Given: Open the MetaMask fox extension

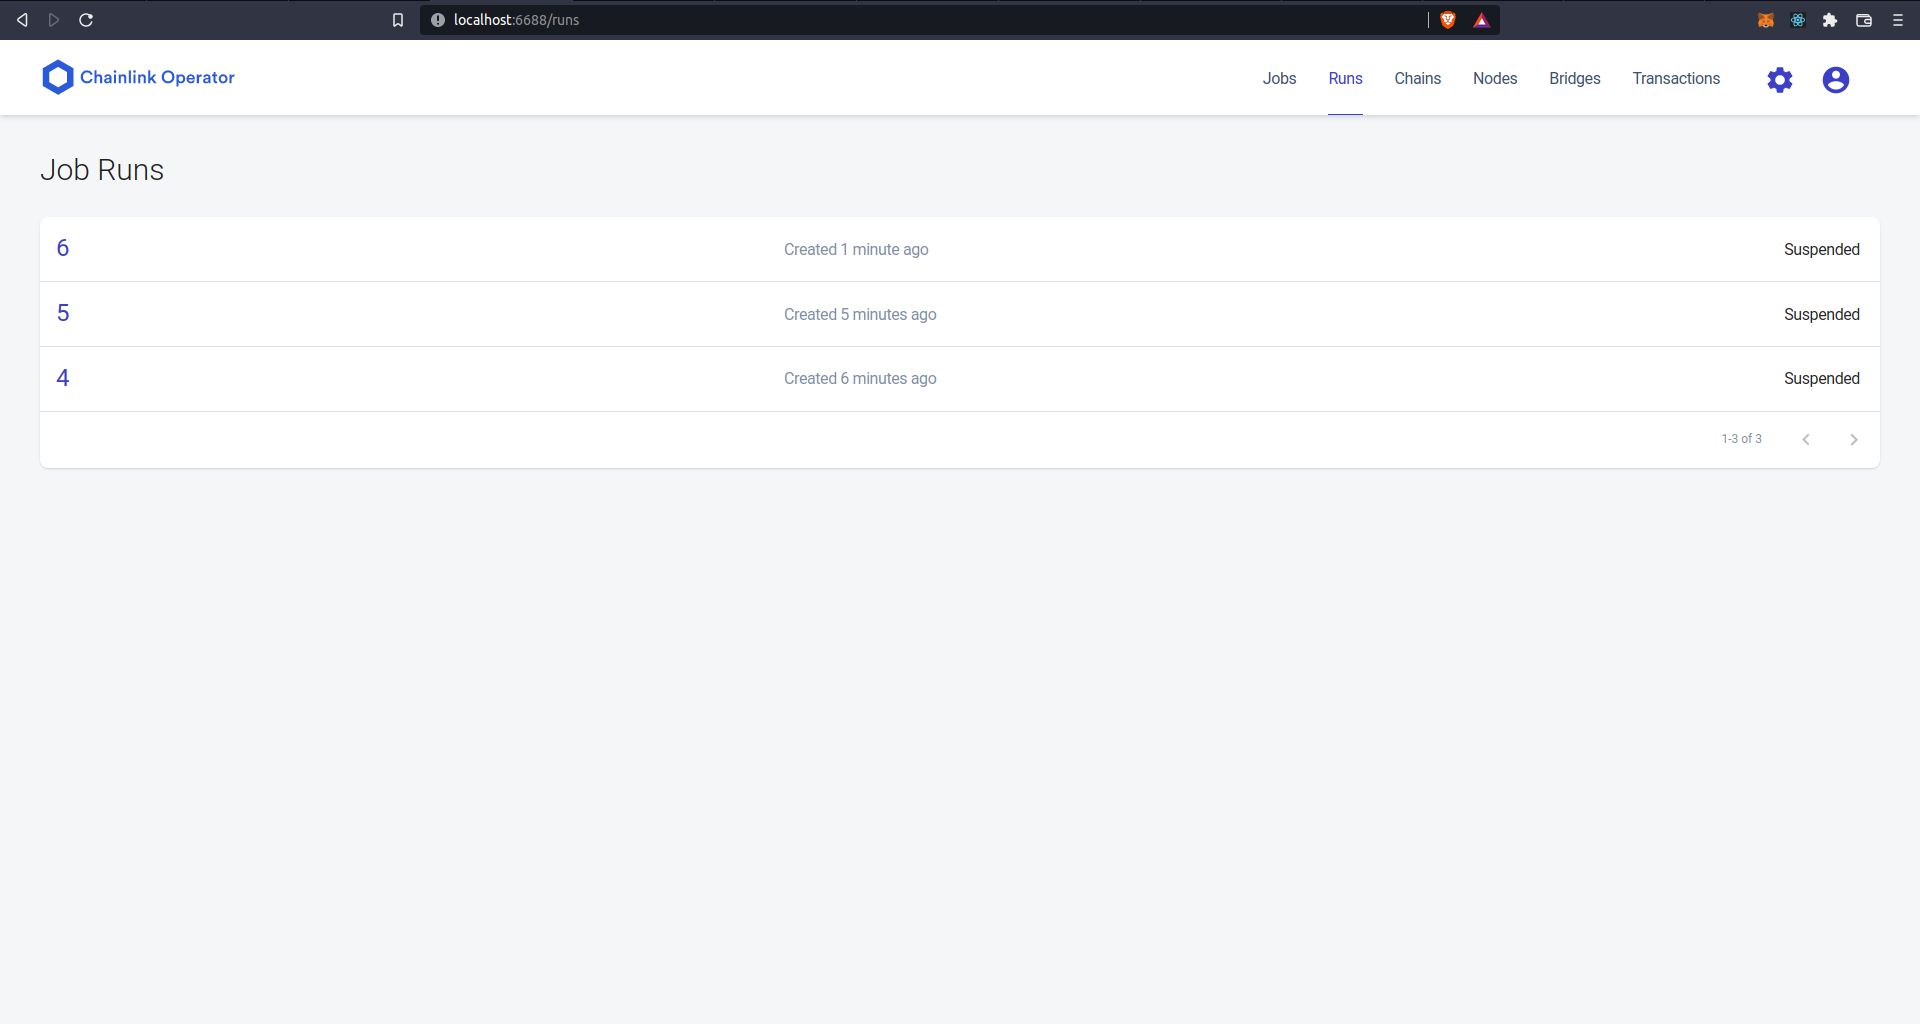Looking at the screenshot, I should click(x=1766, y=20).
